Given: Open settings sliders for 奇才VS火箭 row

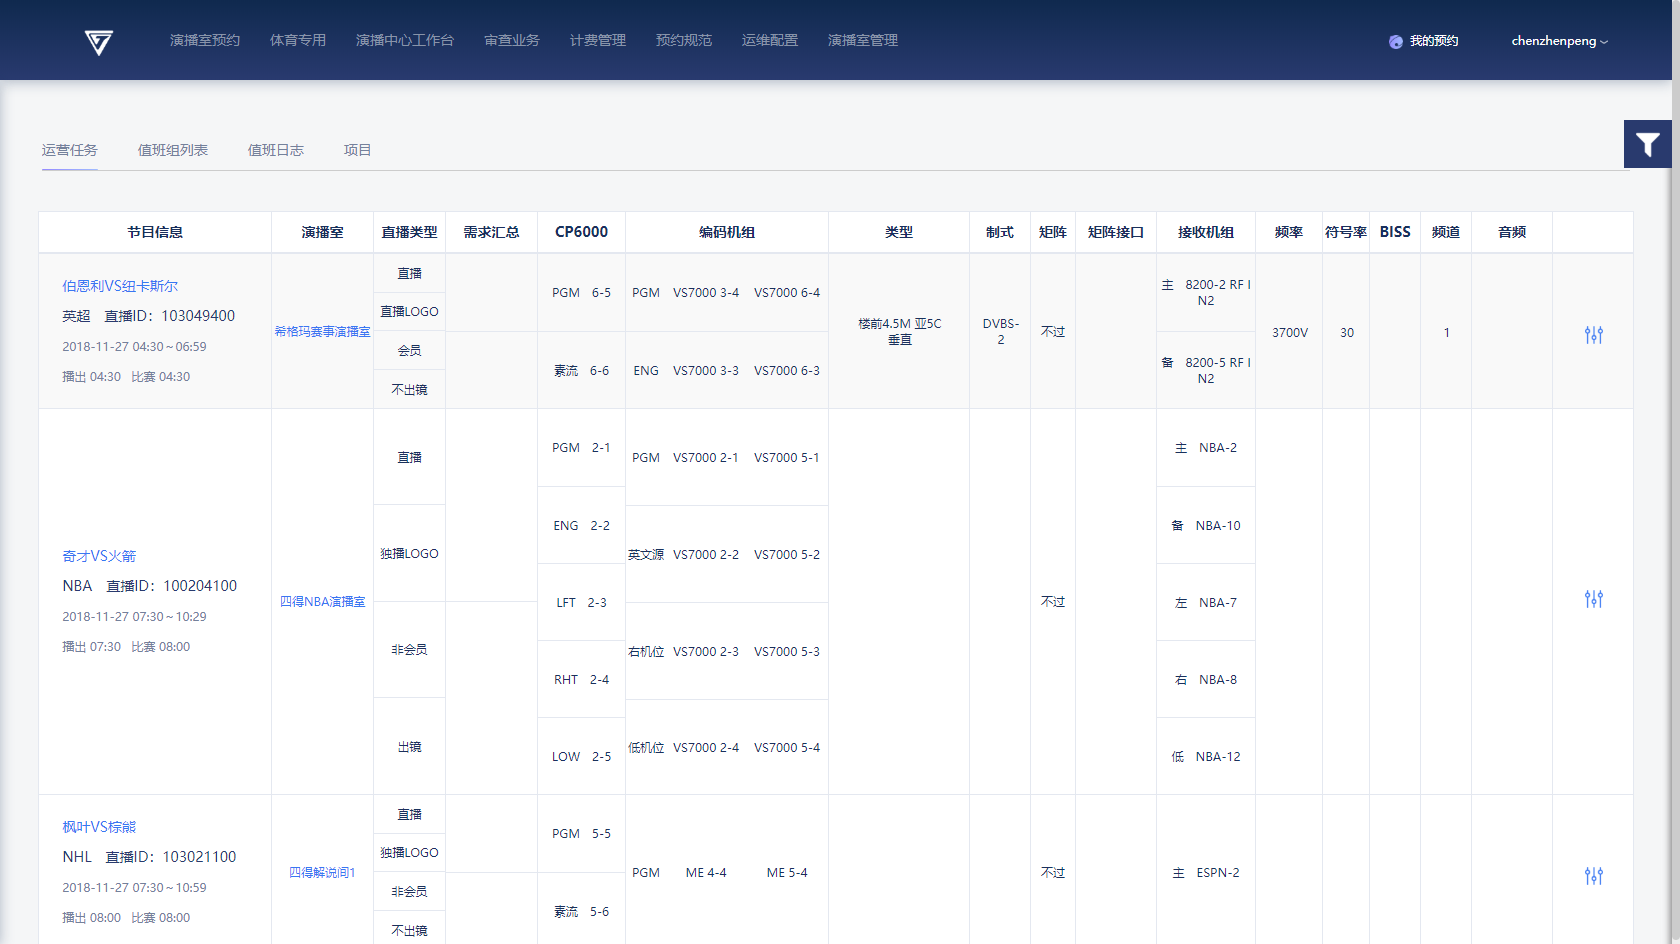Looking at the screenshot, I should (x=1593, y=599).
